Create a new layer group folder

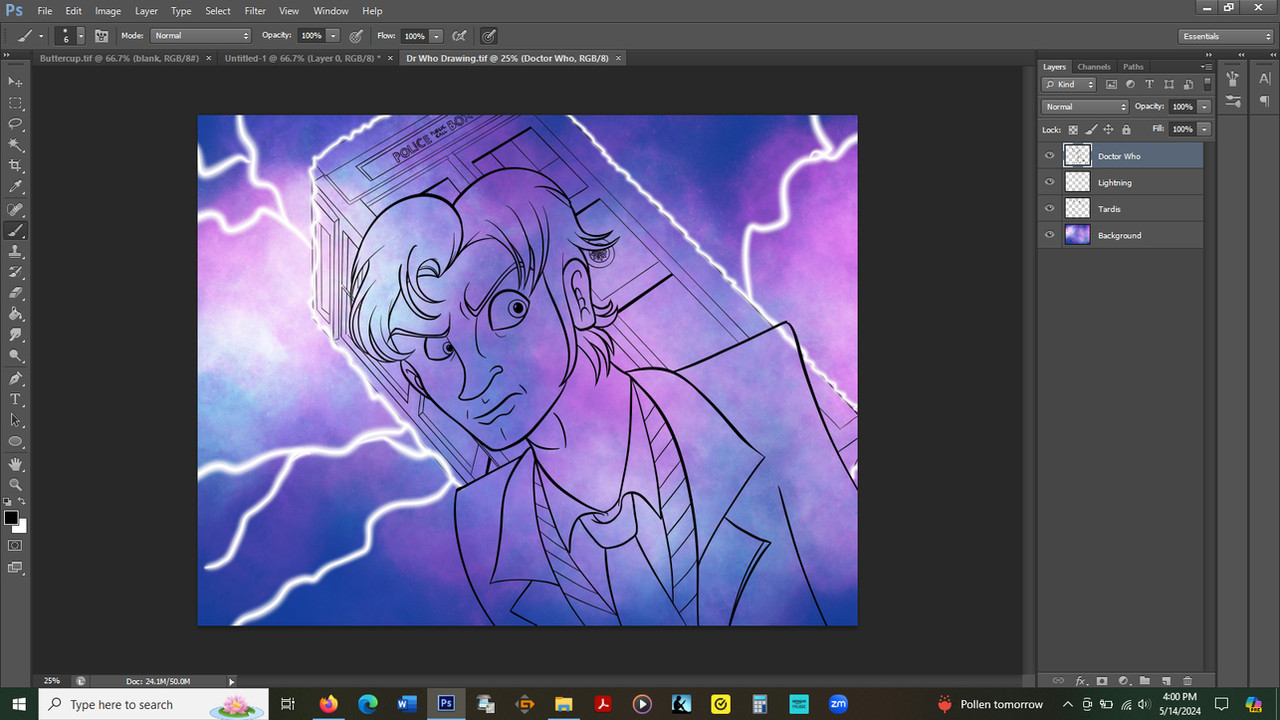coord(1145,681)
